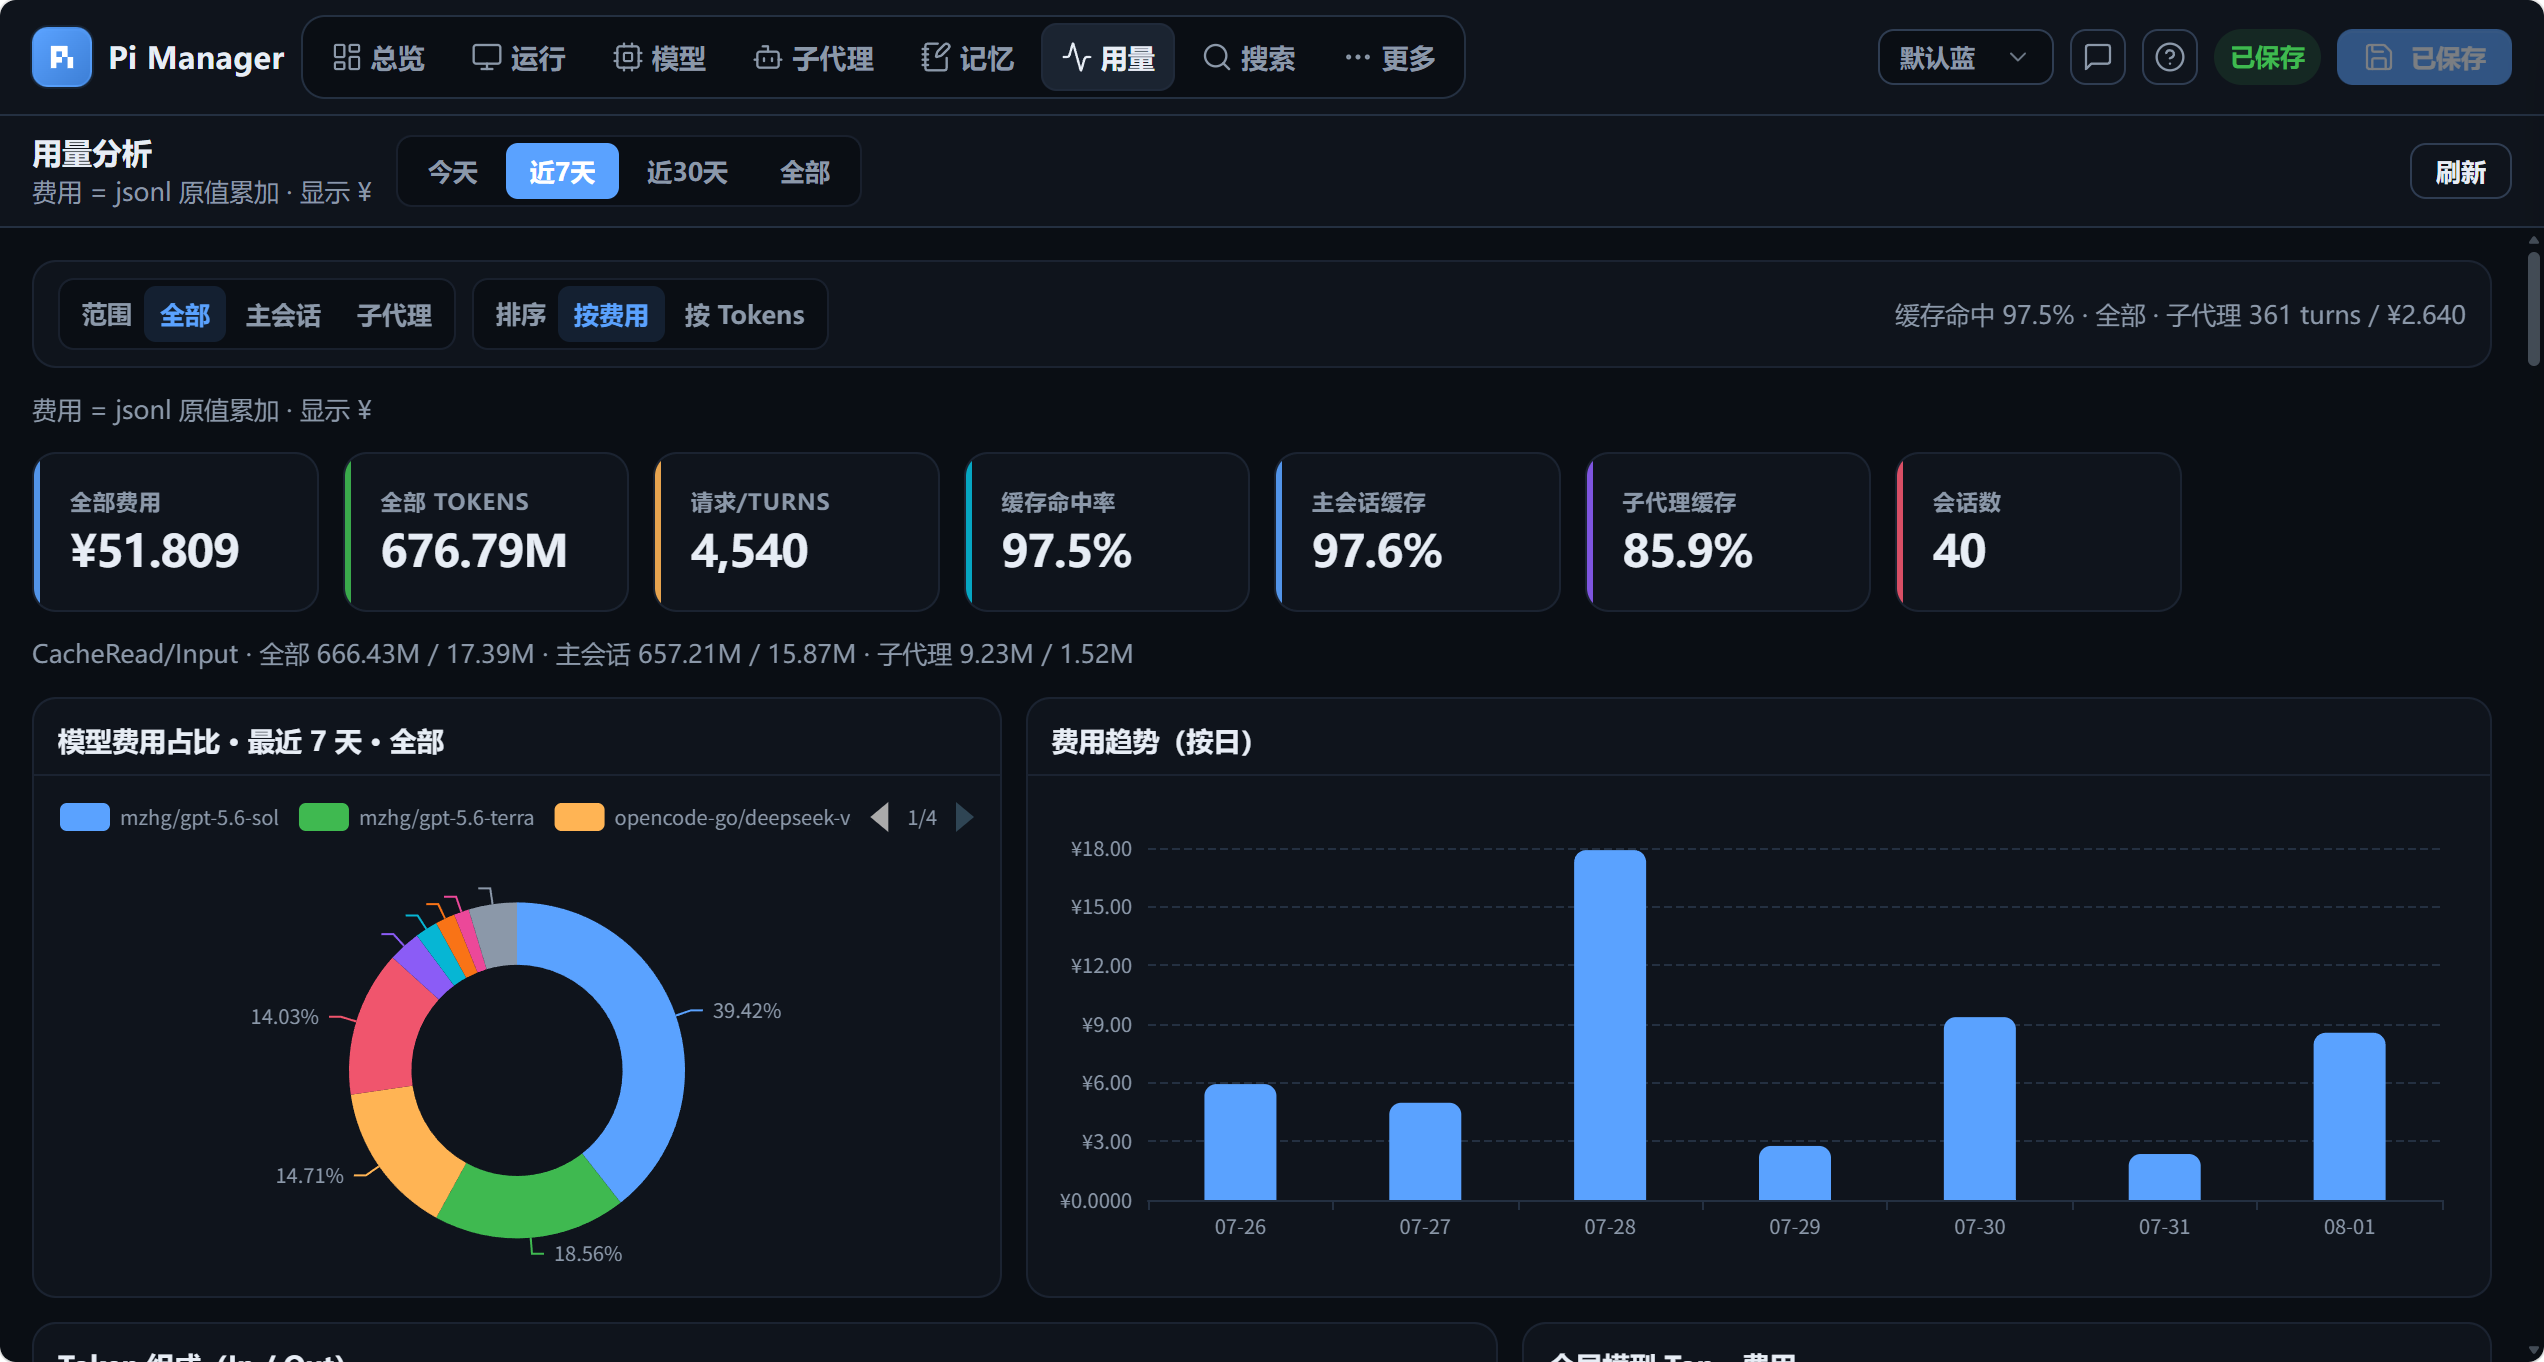Click the CacheRead/Input summary line
The image size is (2544, 1362).
pos(582,654)
